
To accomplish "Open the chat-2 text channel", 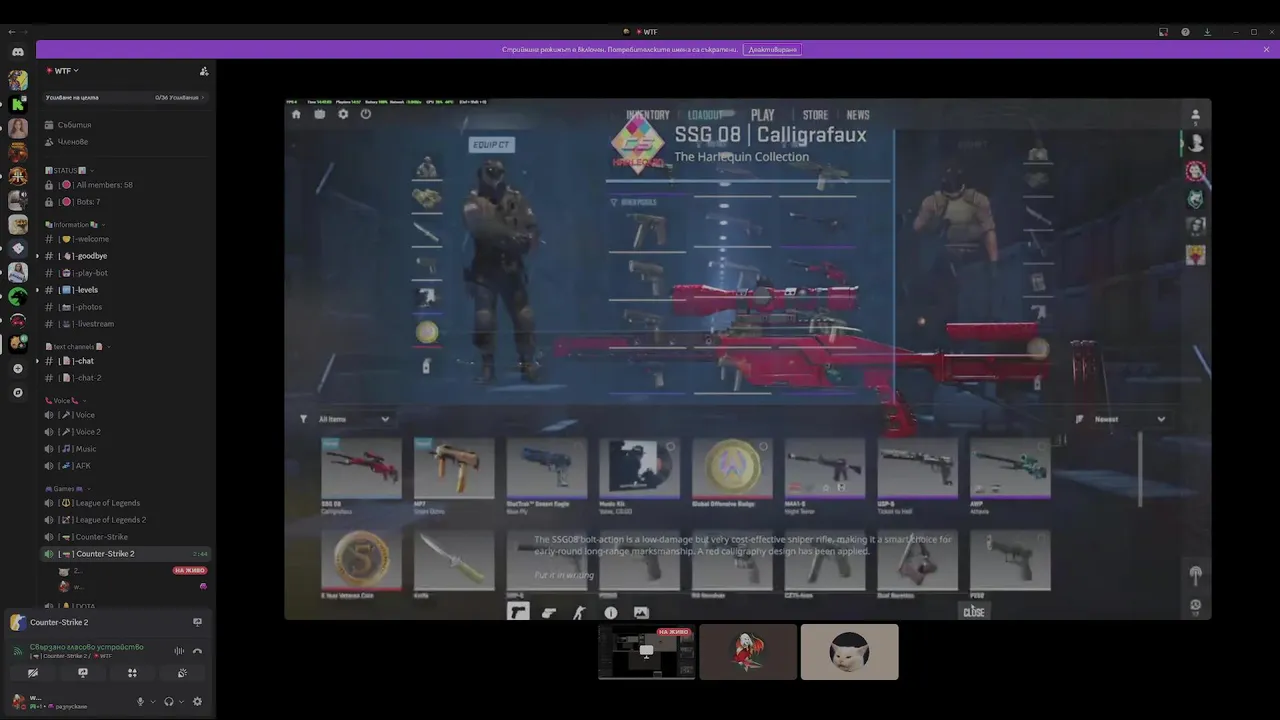I will 125,378.
